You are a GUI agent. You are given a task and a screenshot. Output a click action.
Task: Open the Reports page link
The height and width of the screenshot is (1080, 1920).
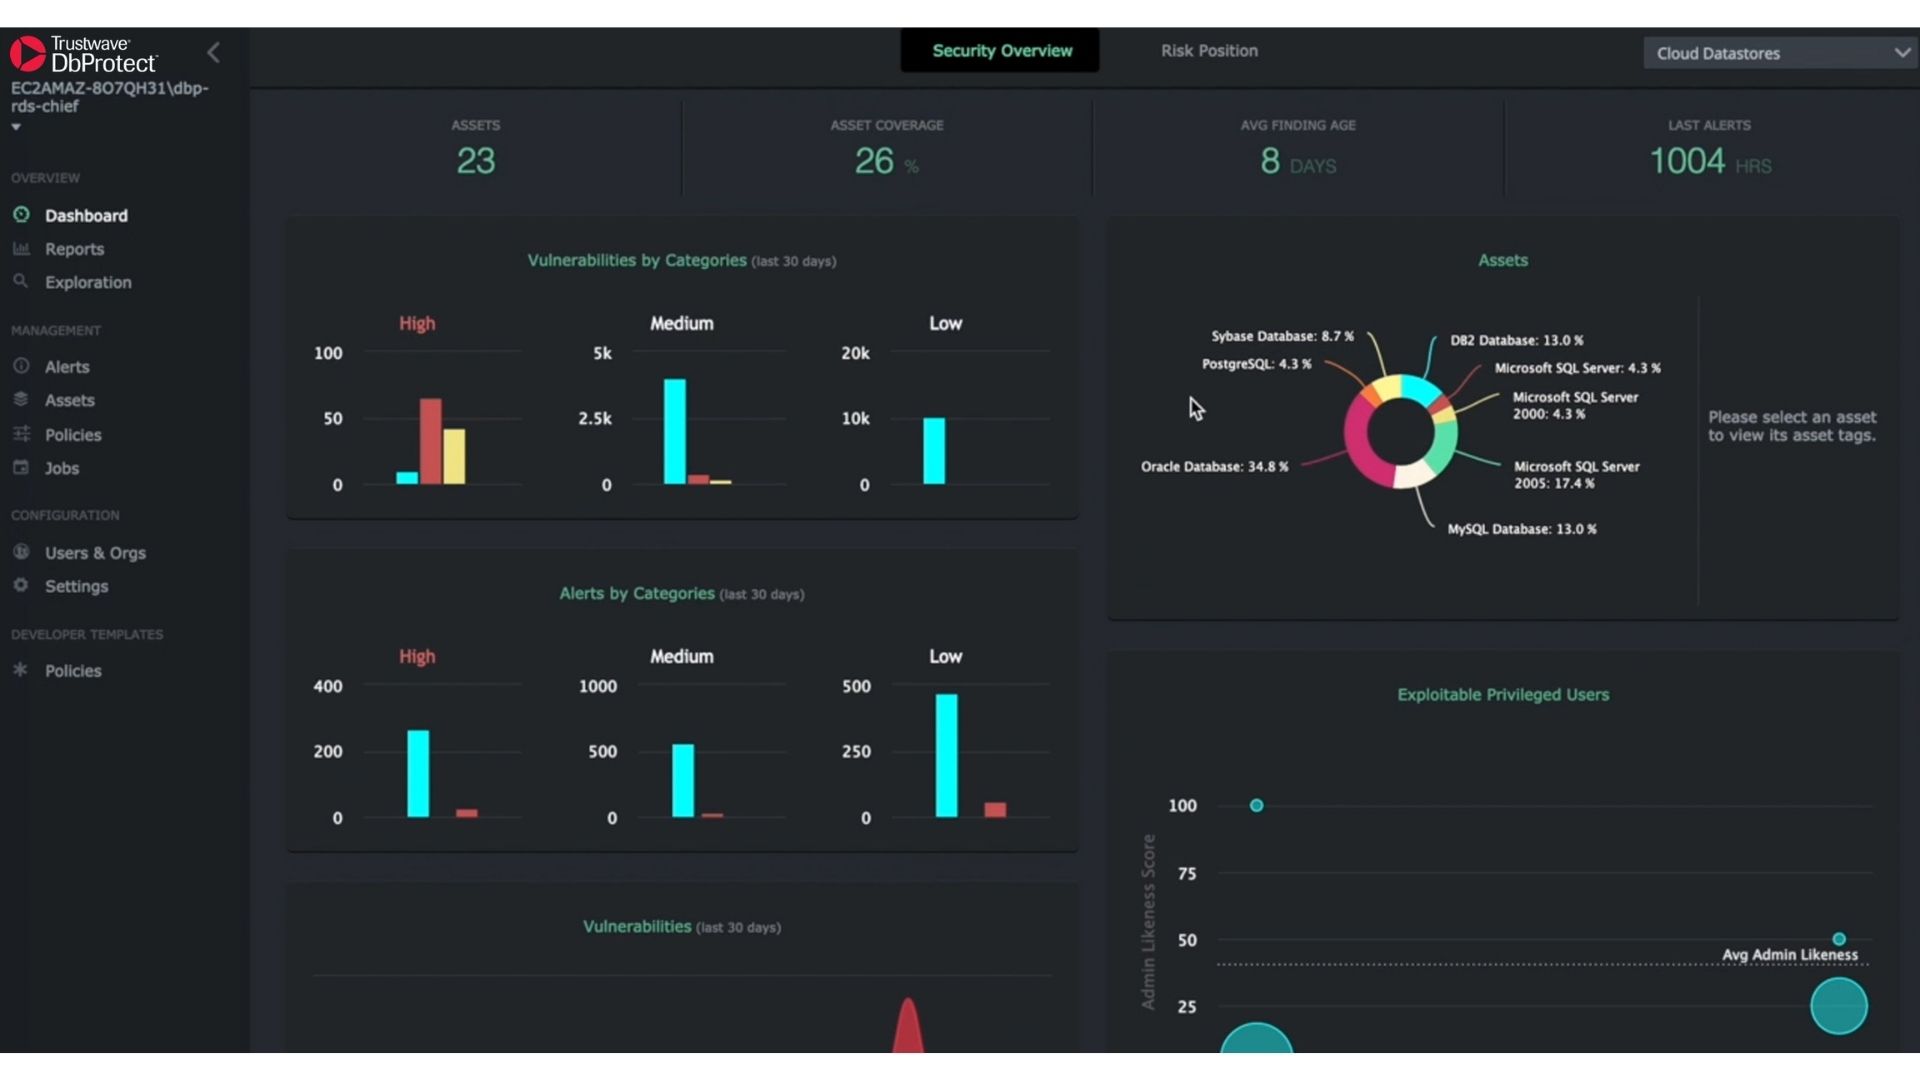coord(75,249)
